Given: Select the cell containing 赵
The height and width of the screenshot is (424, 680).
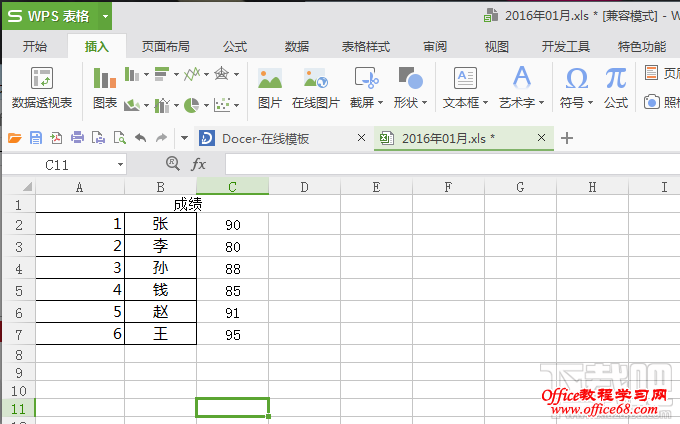Looking at the screenshot, I should [160, 312].
